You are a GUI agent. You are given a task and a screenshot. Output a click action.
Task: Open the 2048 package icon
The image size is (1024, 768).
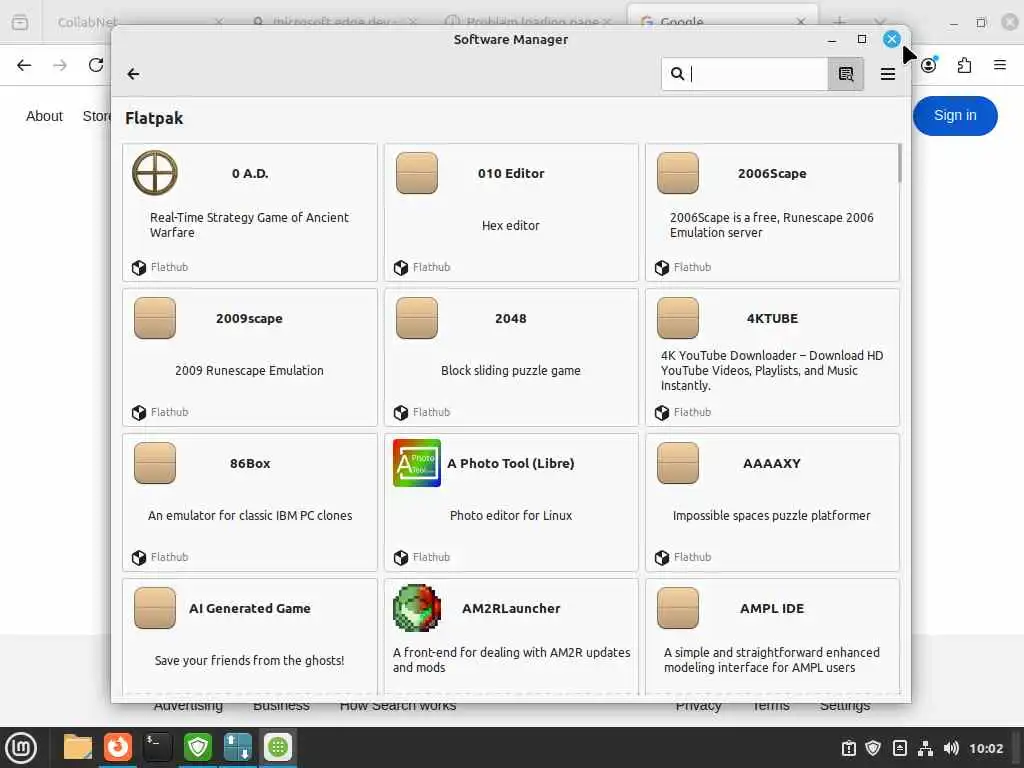click(417, 318)
